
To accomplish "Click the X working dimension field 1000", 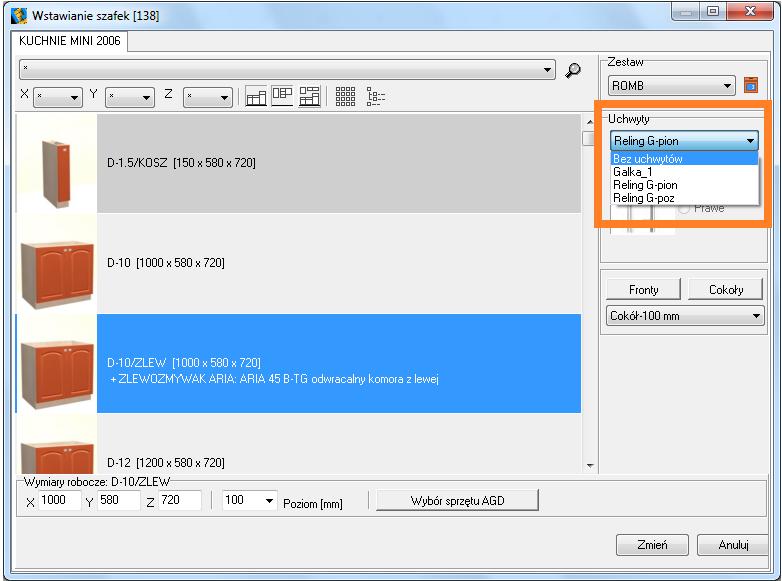I will pos(59,500).
